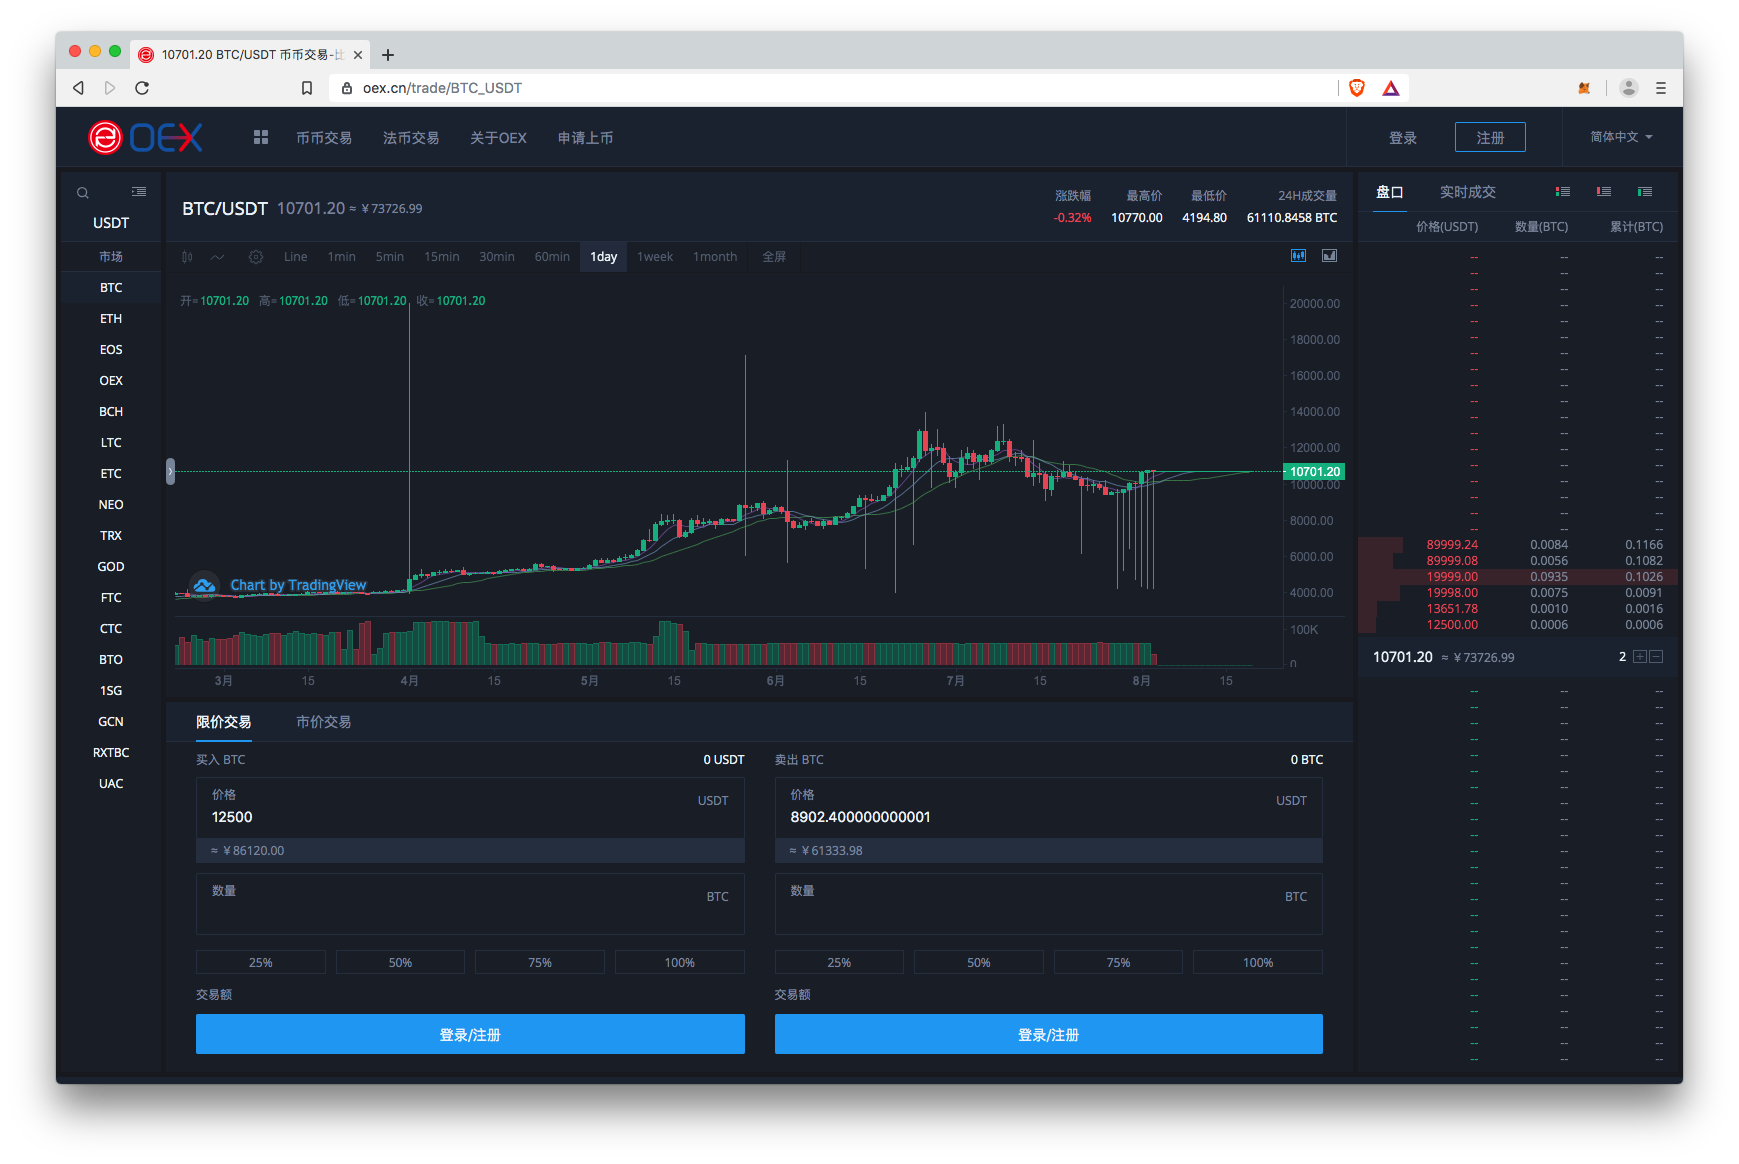The image size is (1739, 1164).
Task: Click the market search magnifier icon
Action: pos(83,192)
